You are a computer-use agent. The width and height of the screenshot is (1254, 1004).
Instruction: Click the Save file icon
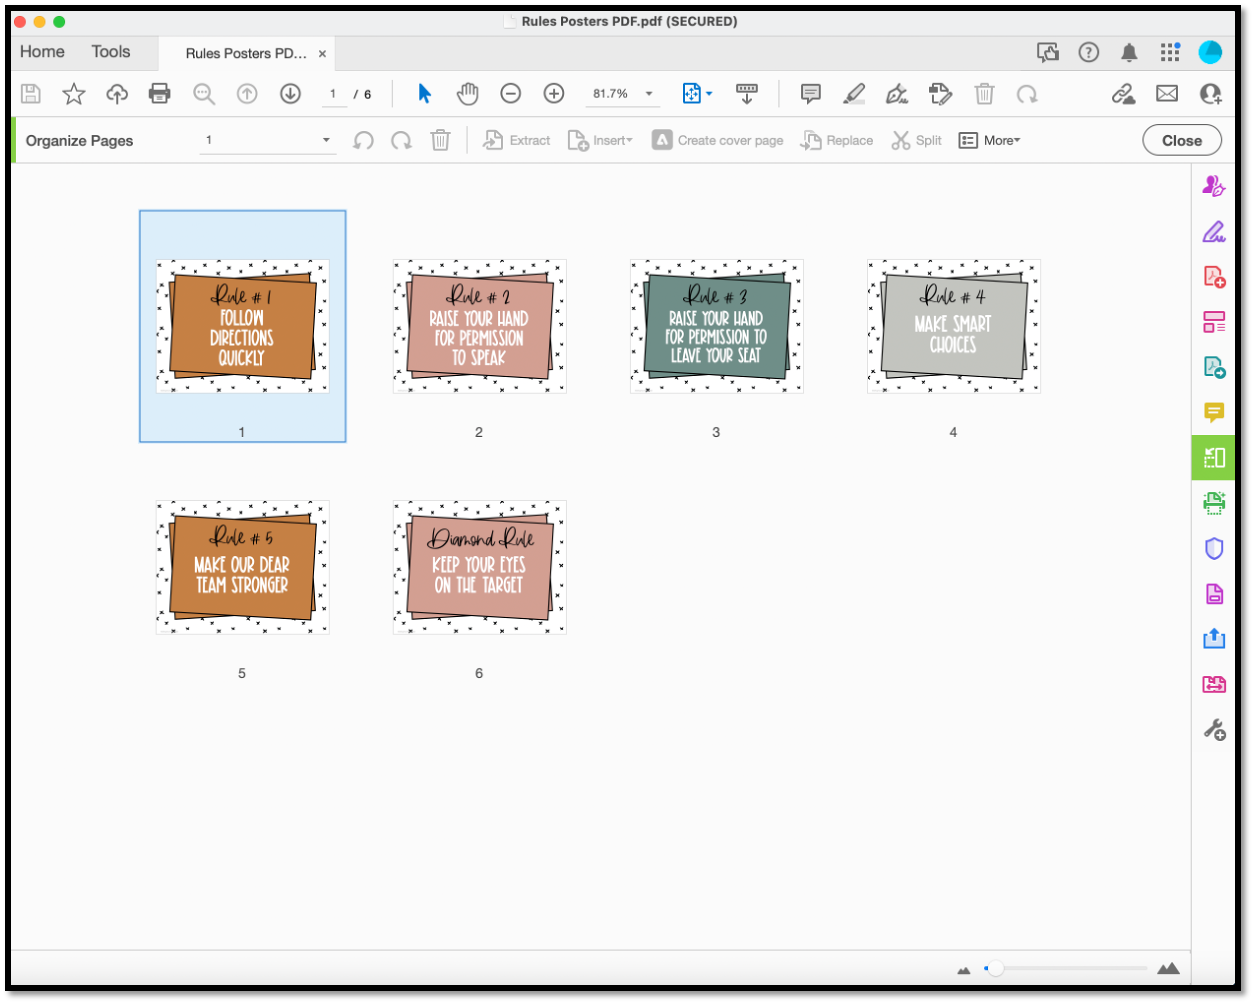(30, 94)
